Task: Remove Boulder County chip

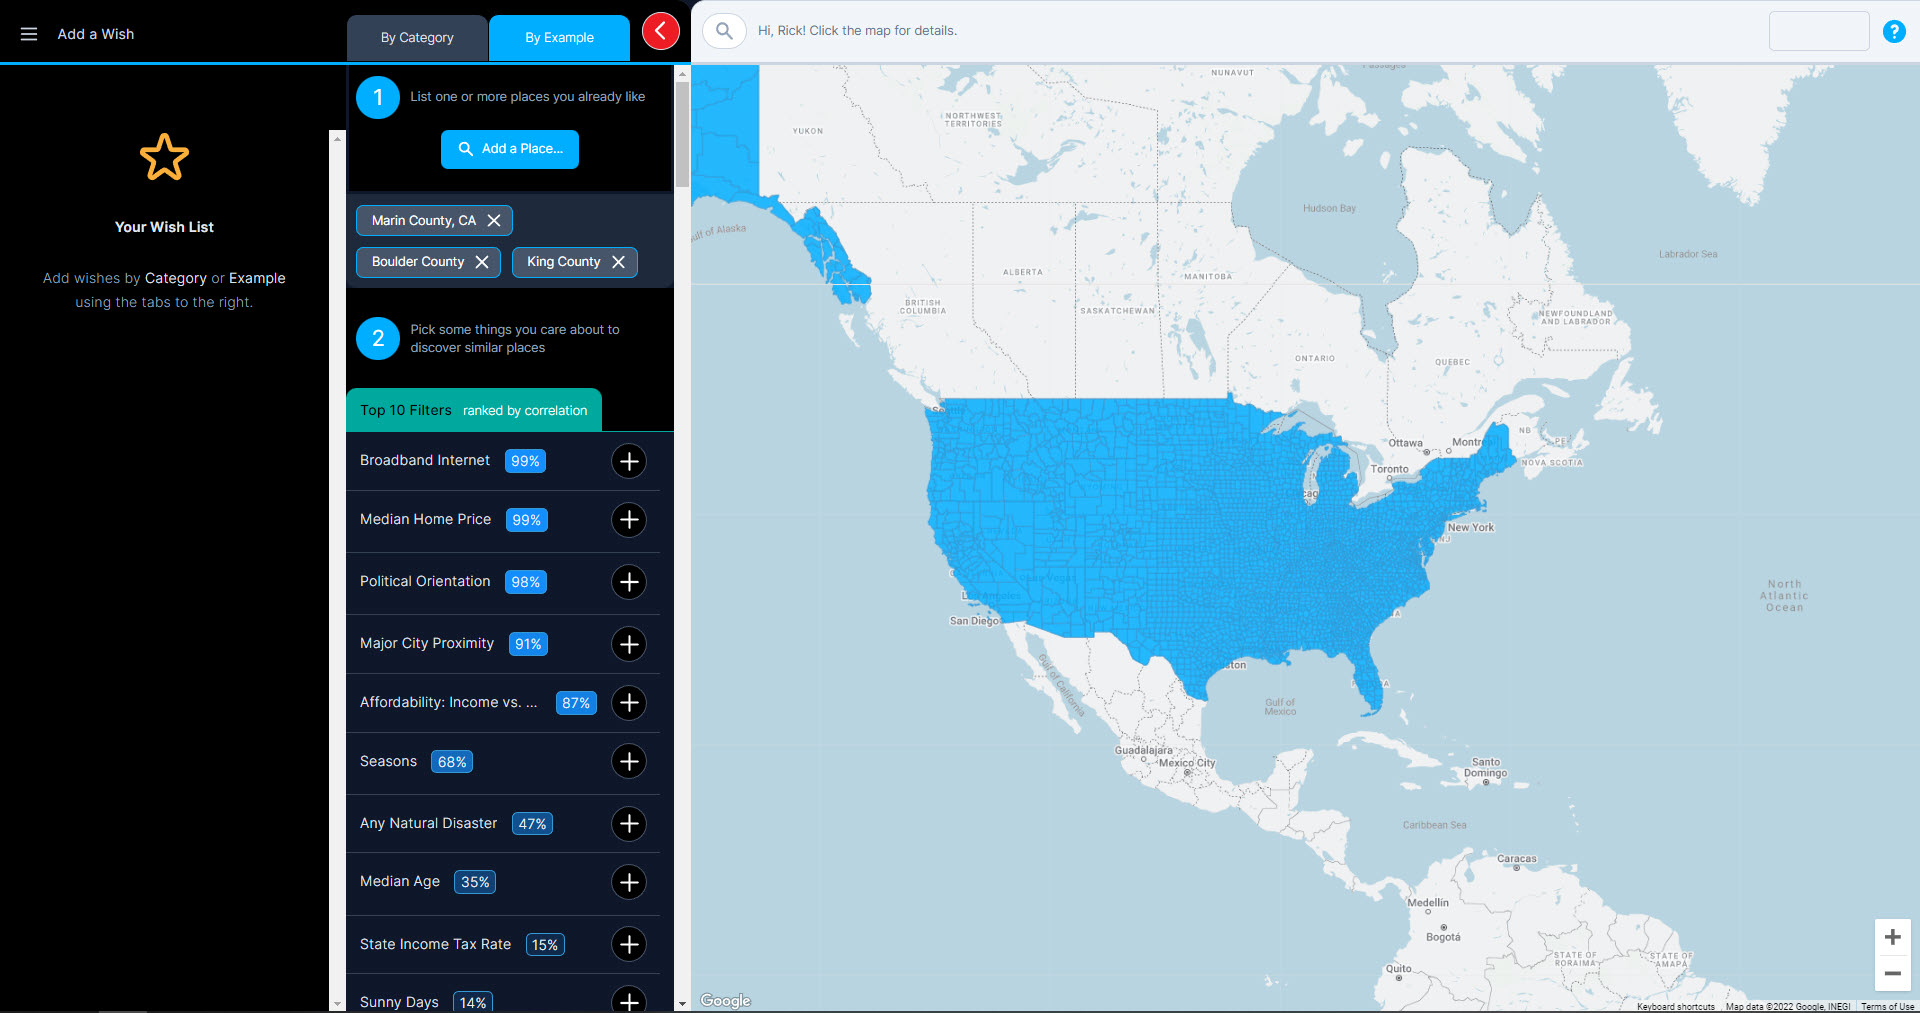Action: [x=482, y=262]
